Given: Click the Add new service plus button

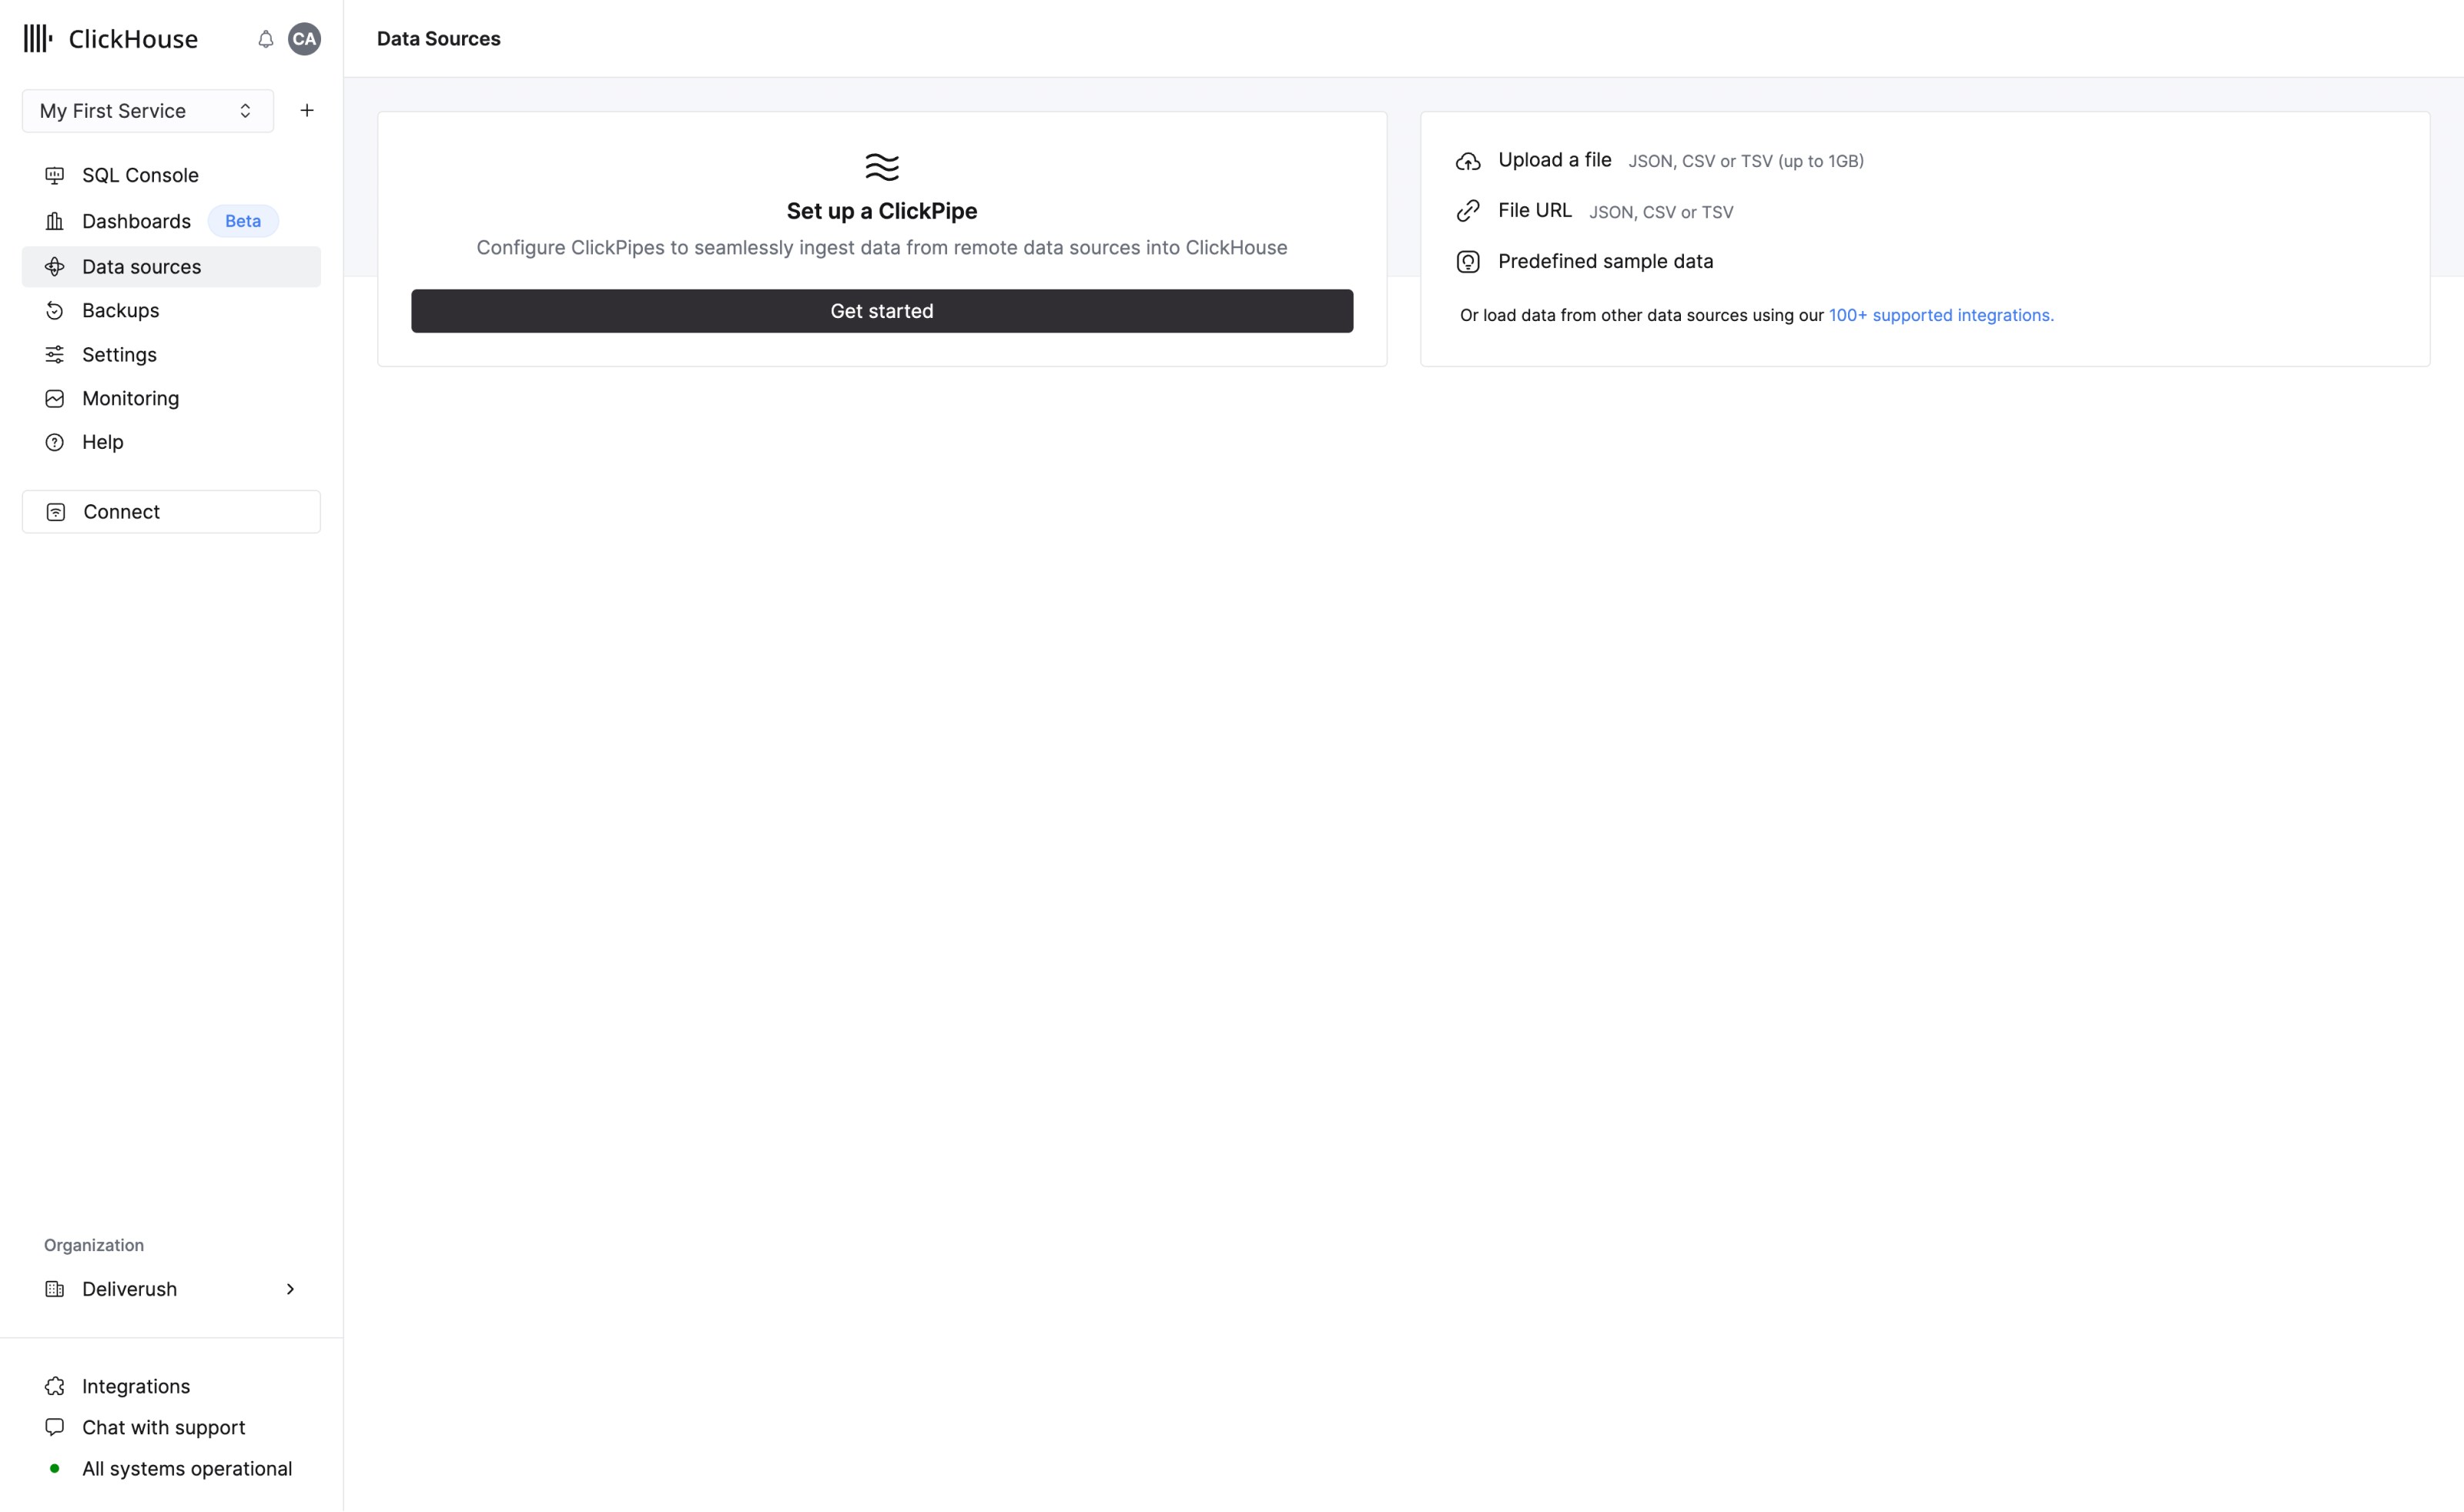Looking at the screenshot, I should 306,111.
